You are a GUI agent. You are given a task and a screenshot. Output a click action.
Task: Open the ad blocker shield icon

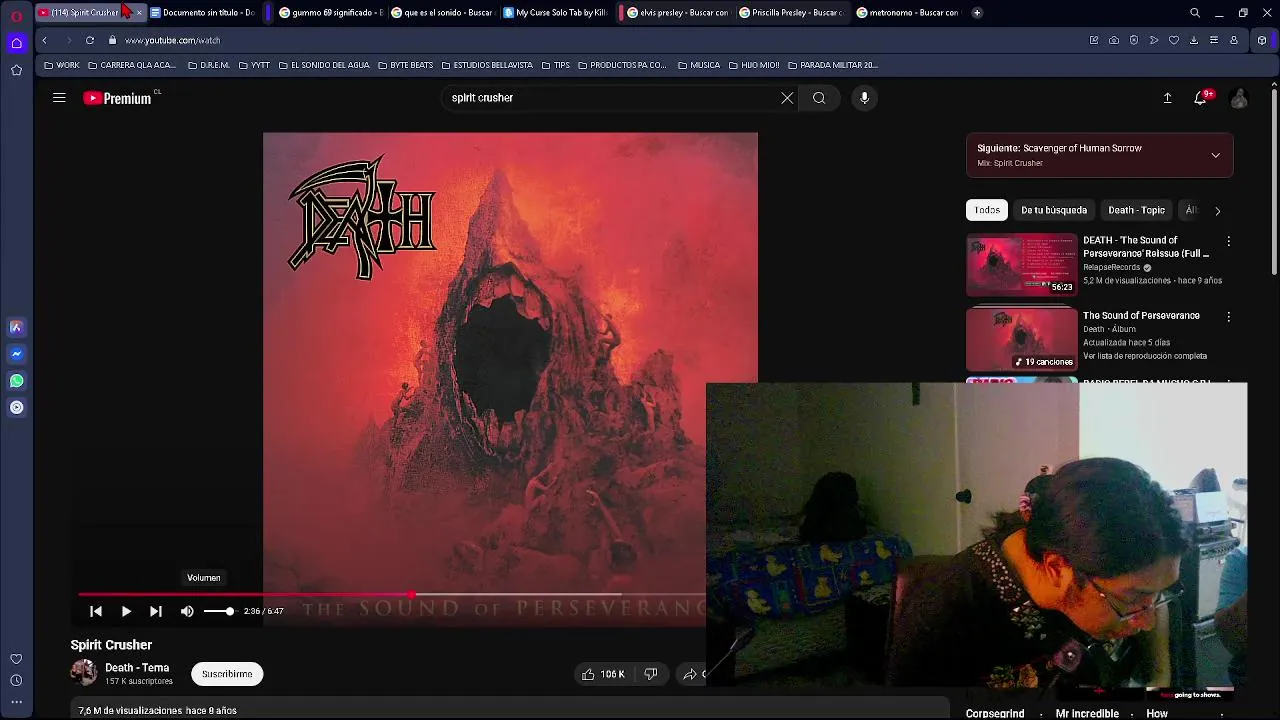tap(1134, 40)
